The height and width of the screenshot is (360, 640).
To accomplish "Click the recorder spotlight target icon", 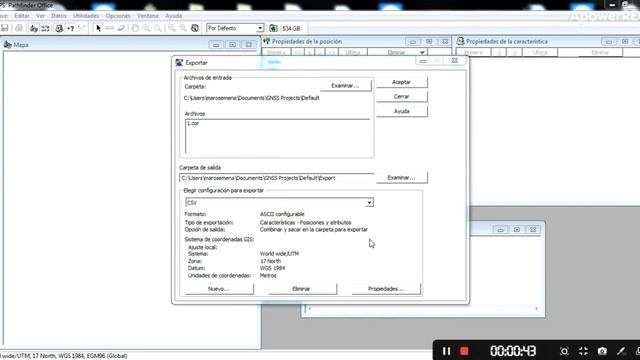I will pos(564,351).
